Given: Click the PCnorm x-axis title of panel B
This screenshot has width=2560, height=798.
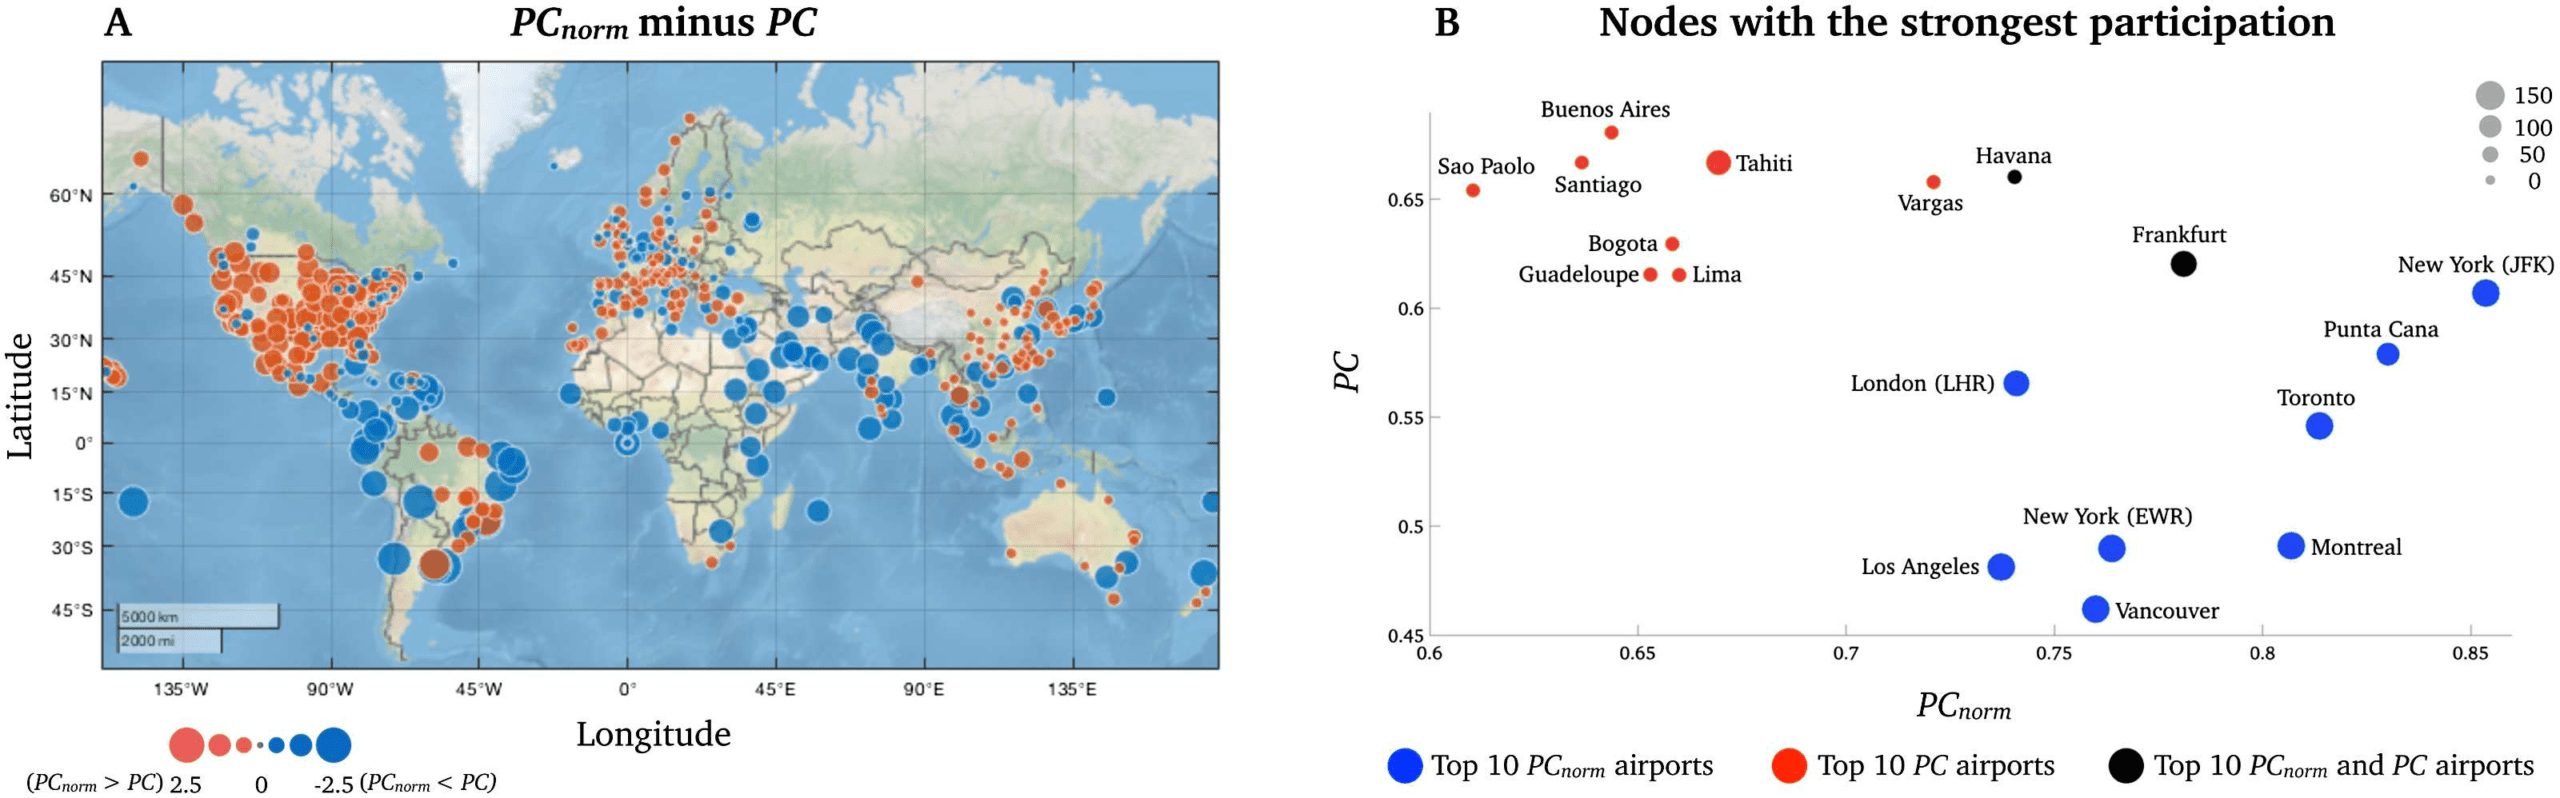Looking at the screenshot, I should click(x=1963, y=706).
